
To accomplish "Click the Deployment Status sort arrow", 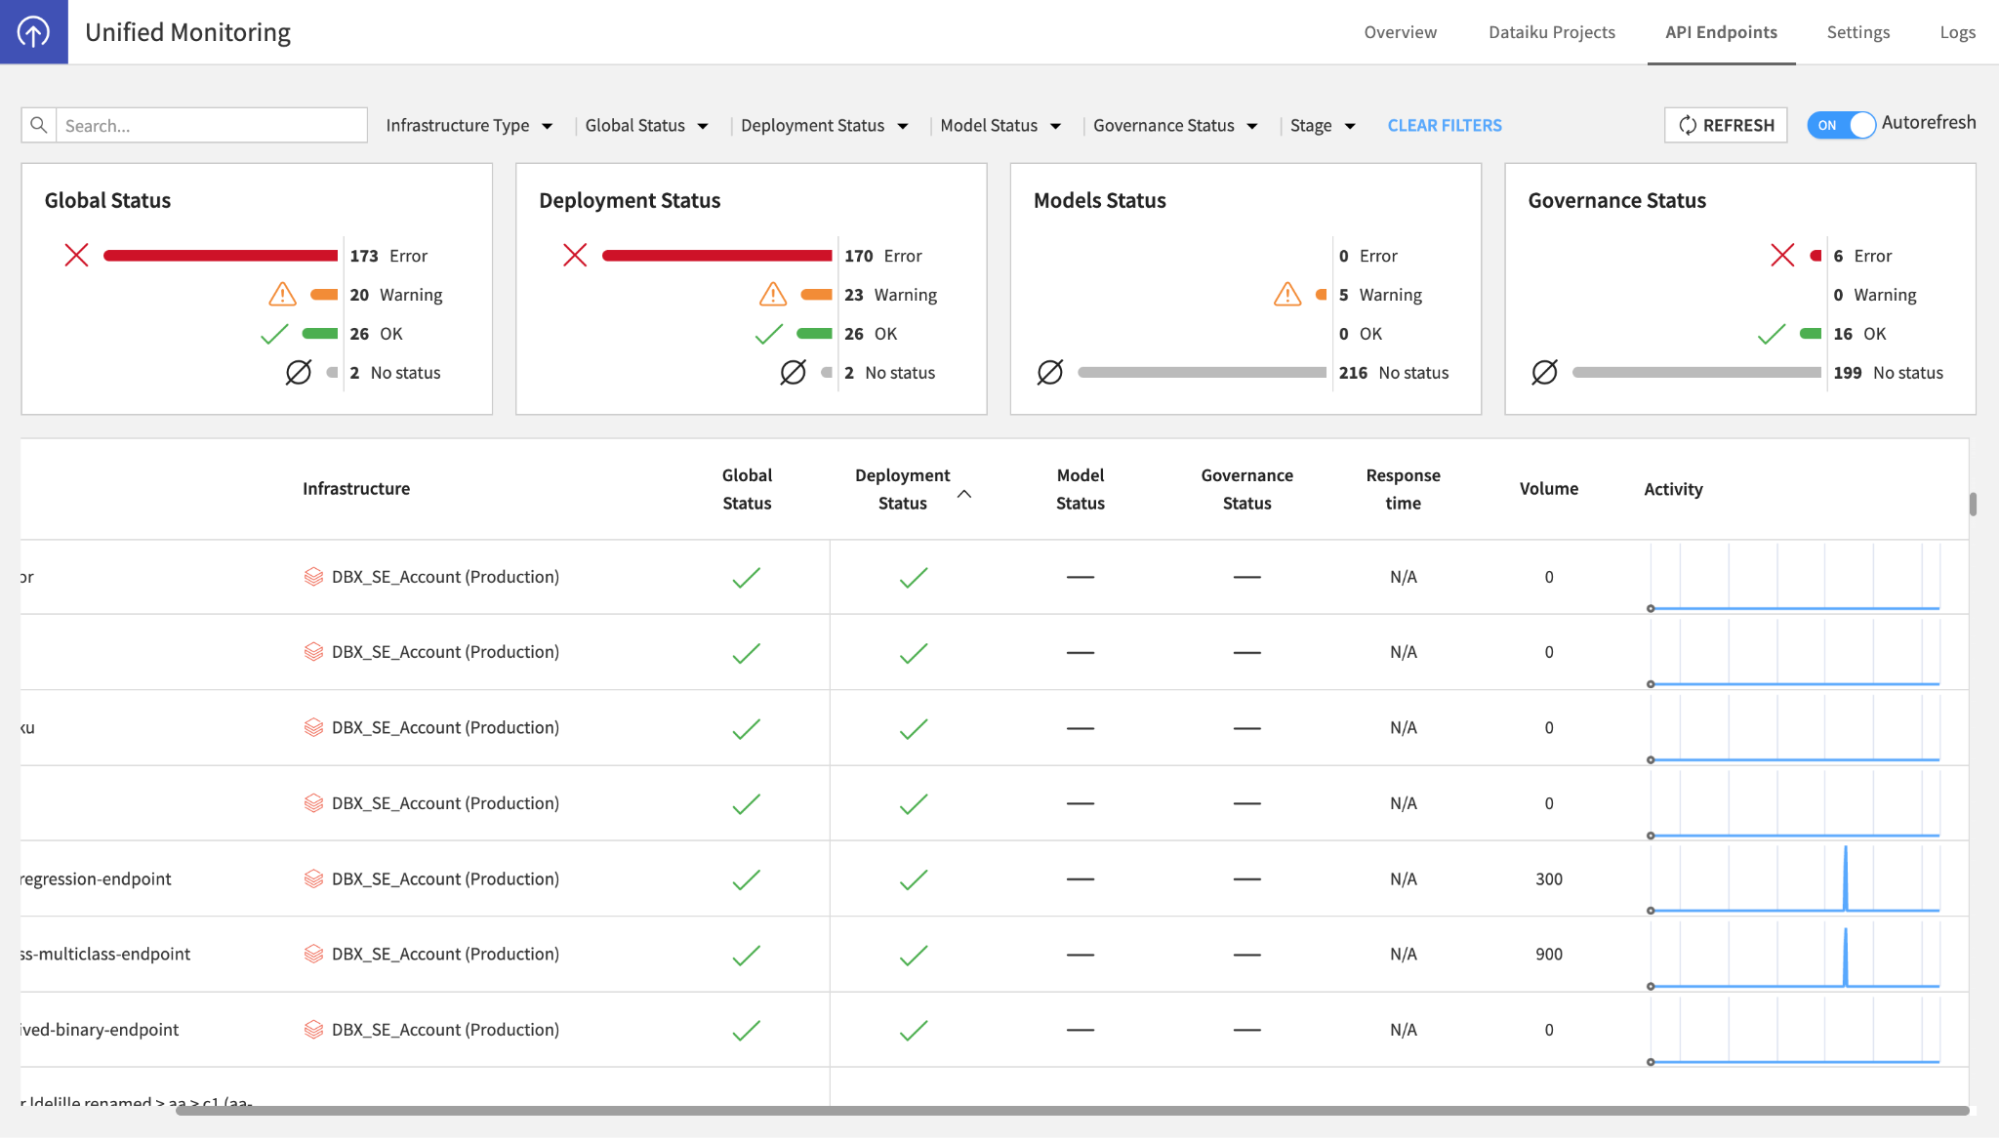I will click(x=964, y=494).
